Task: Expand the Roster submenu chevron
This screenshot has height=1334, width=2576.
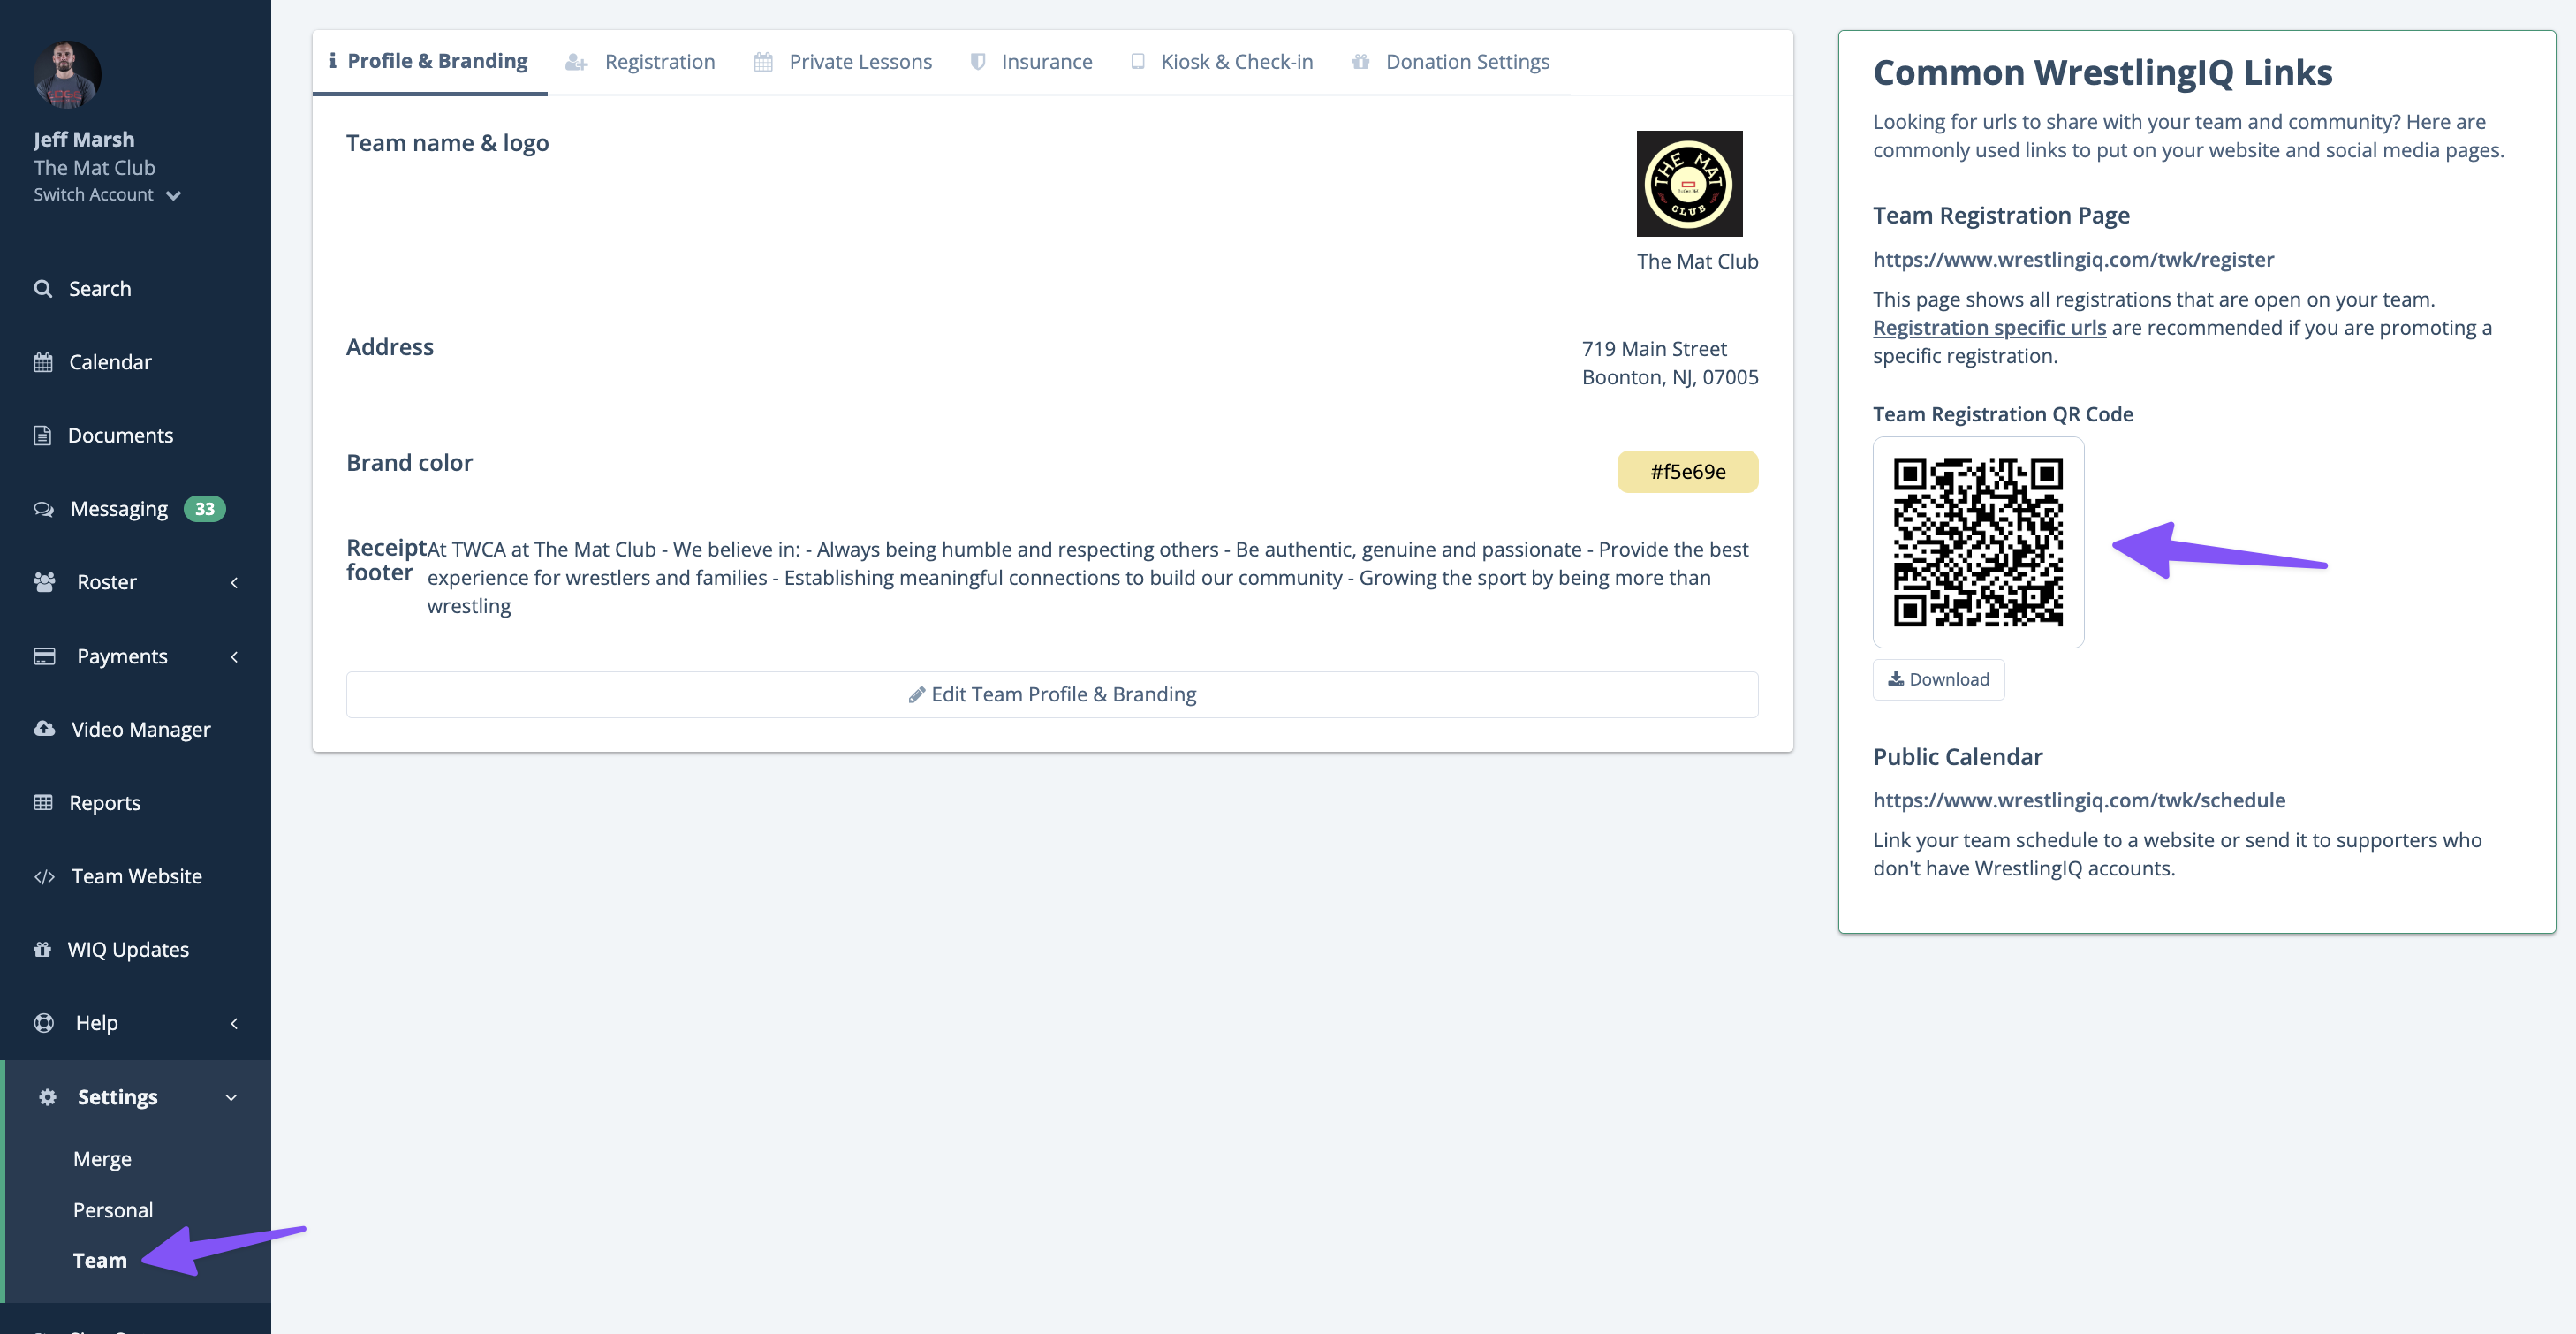Action: [234, 583]
